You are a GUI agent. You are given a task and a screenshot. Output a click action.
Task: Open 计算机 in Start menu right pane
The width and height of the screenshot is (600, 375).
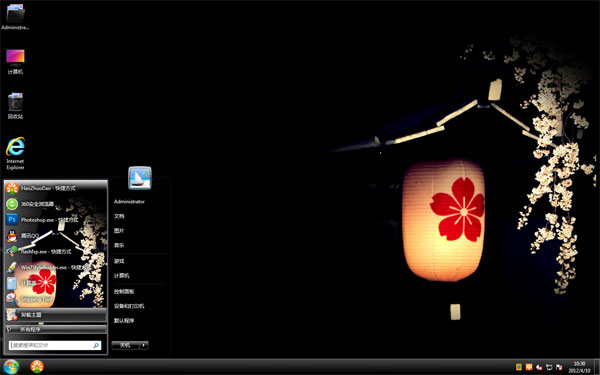[122, 276]
